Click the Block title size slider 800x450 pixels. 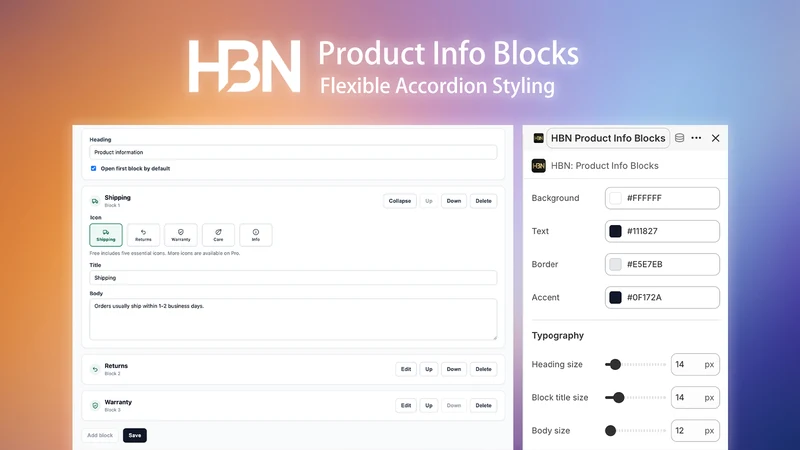[635, 397]
